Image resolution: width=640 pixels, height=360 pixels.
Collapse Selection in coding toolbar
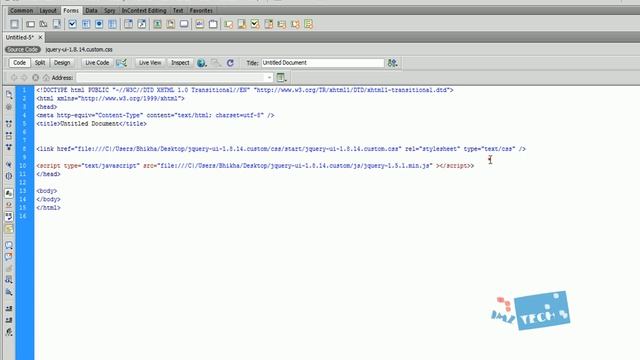point(9,136)
